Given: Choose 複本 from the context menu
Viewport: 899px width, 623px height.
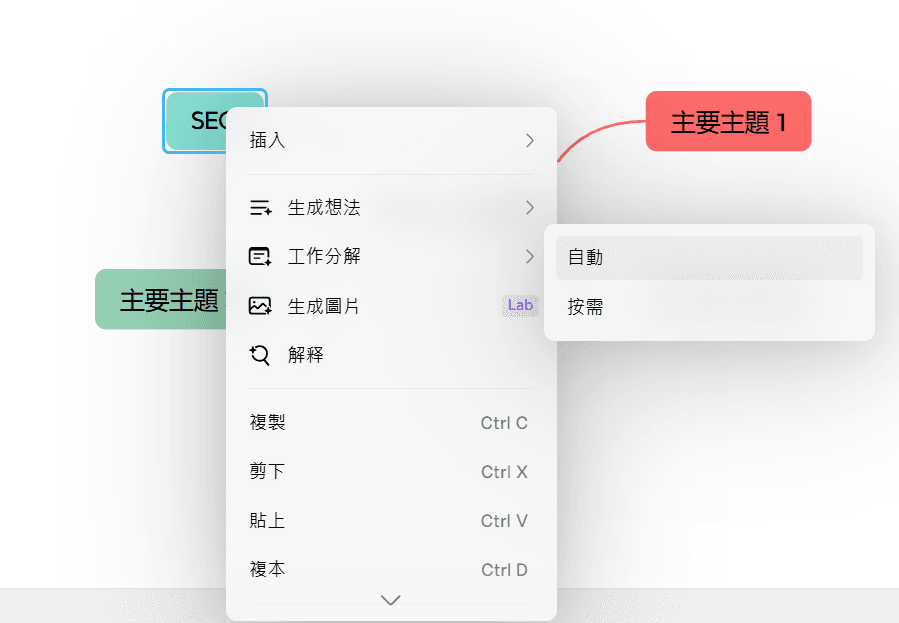Looking at the screenshot, I should 267,569.
